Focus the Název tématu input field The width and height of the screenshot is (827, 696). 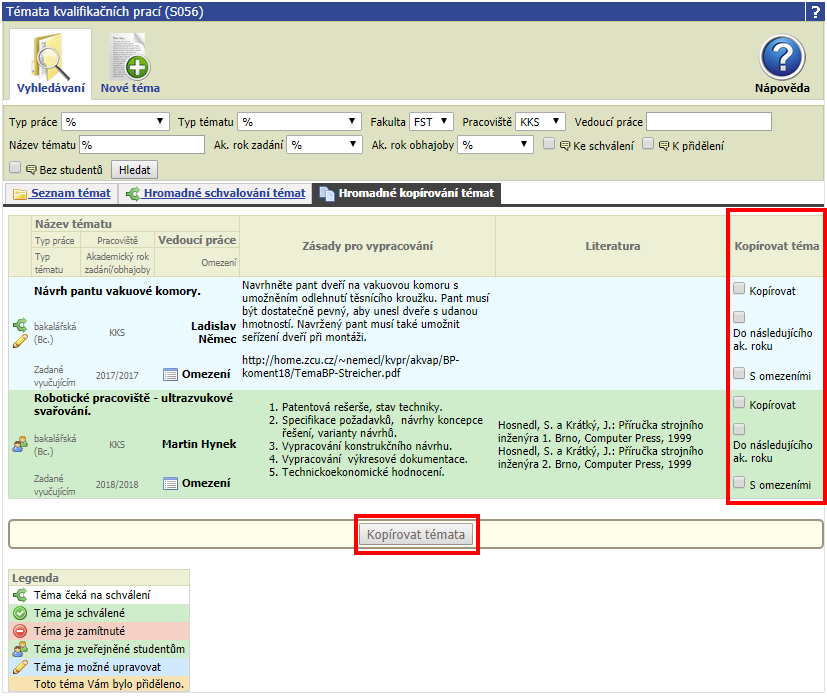point(142,145)
